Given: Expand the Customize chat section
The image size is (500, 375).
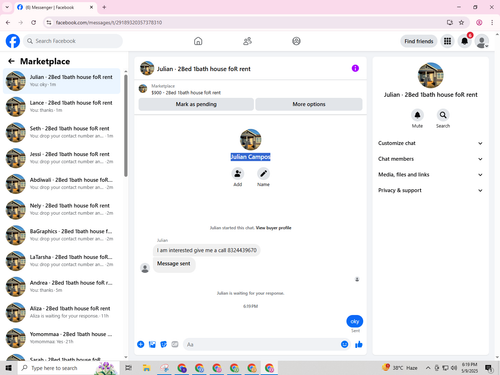Looking at the screenshot, I should 430,143.
